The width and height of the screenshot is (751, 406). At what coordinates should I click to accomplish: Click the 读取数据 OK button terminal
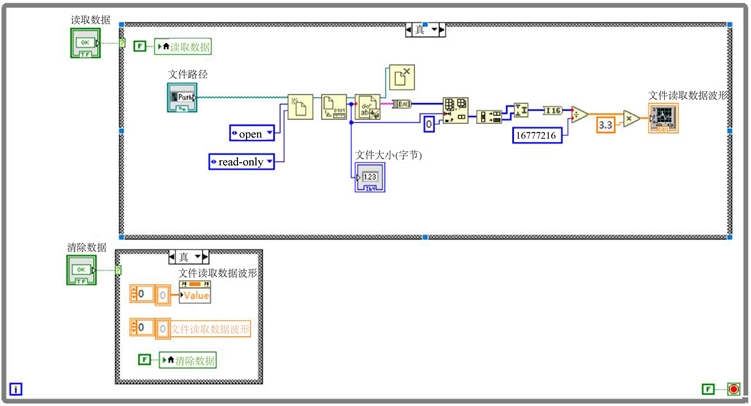coord(85,43)
